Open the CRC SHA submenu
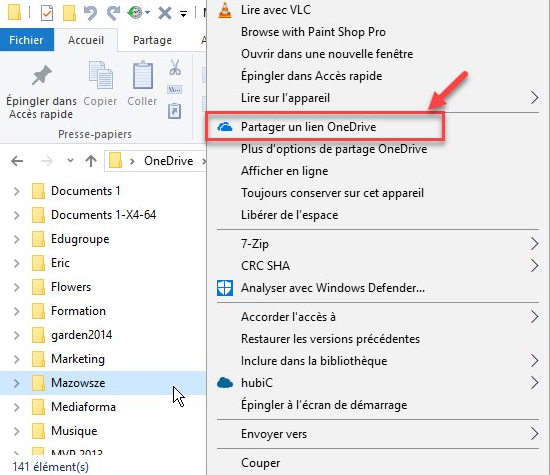 tap(378, 266)
